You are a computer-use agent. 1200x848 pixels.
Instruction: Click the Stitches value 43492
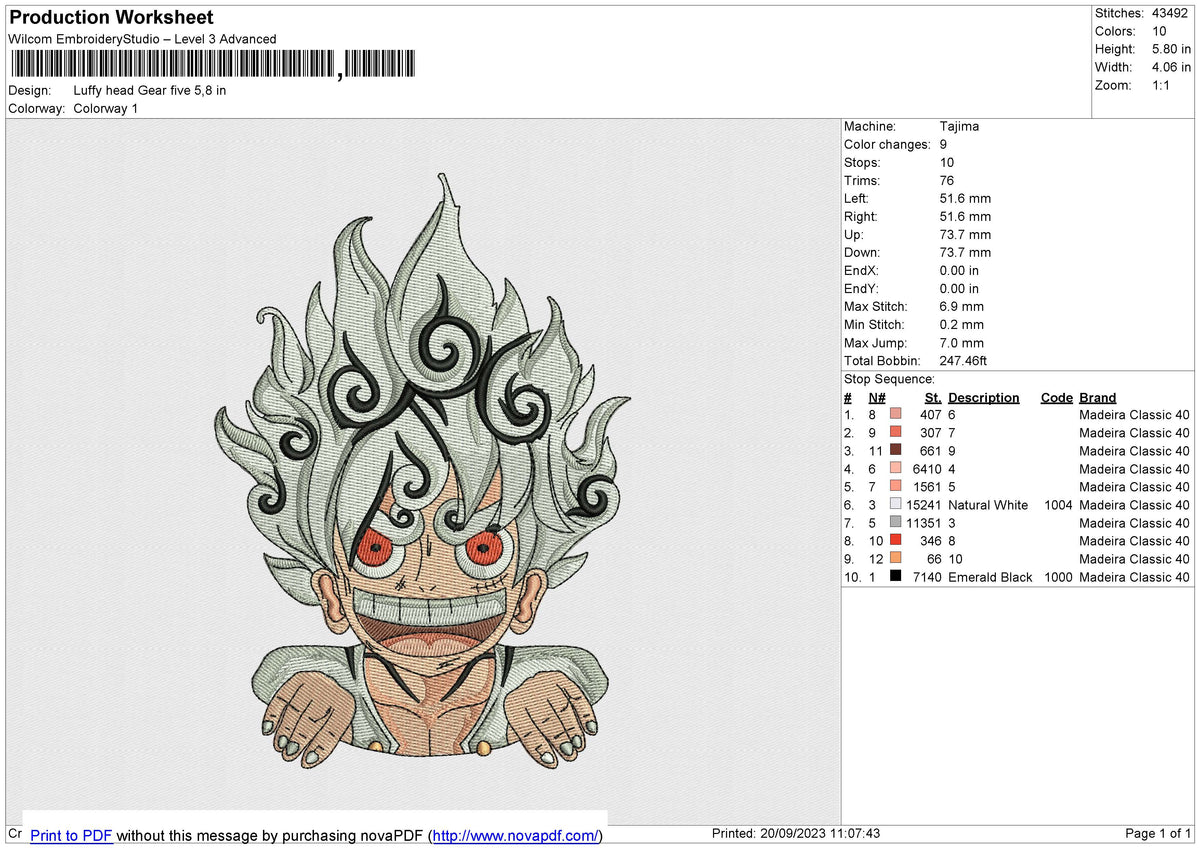[x=1171, y=13]
